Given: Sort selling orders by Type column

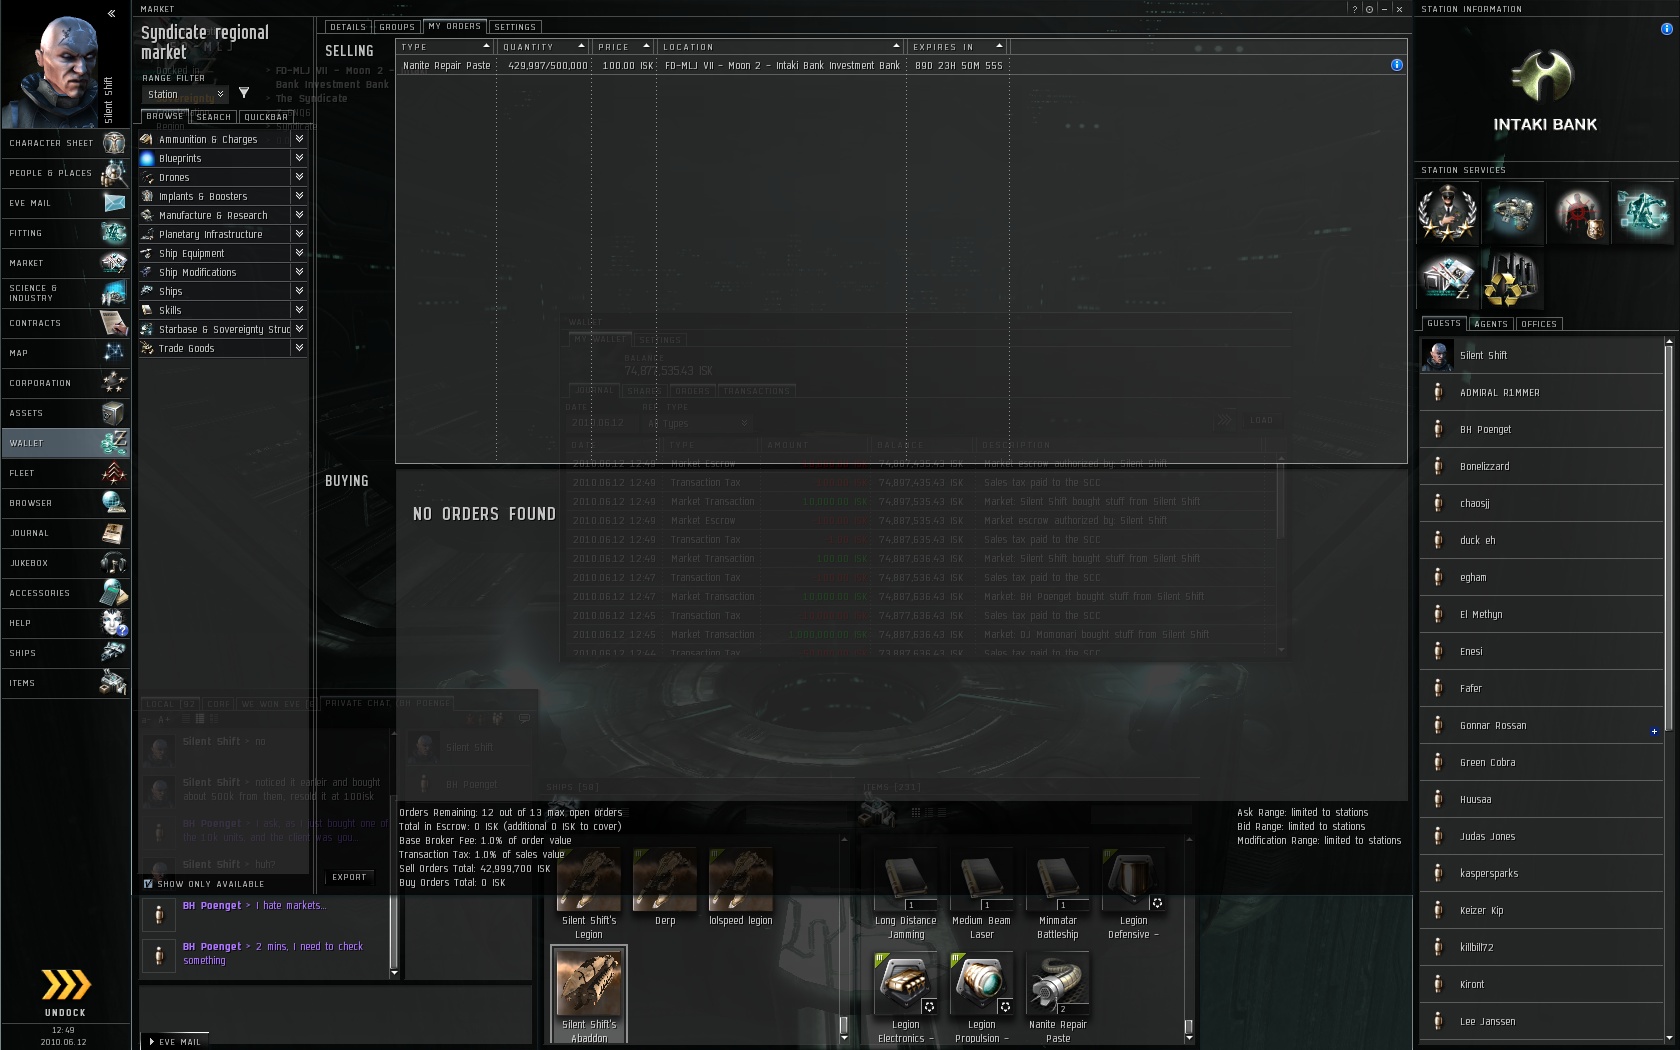Looking at the screenshot, I should pos(446,47).
